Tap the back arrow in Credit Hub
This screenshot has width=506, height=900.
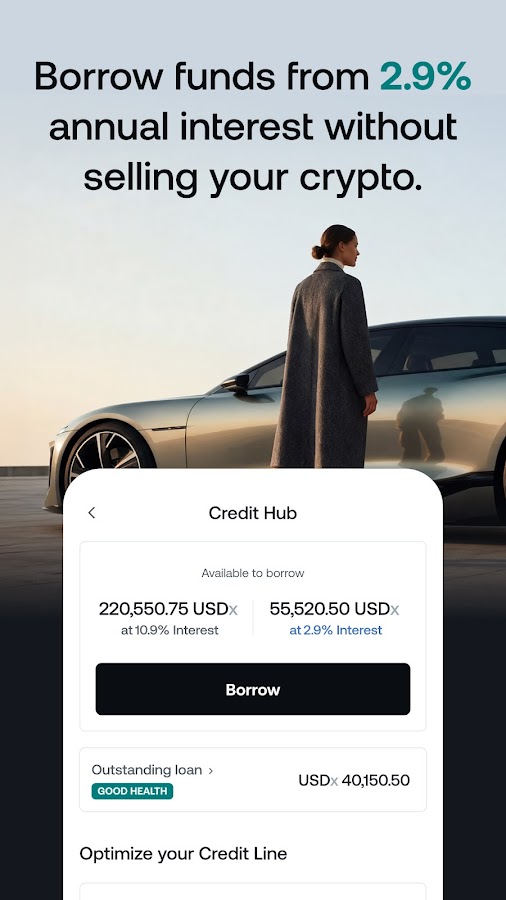92,513
